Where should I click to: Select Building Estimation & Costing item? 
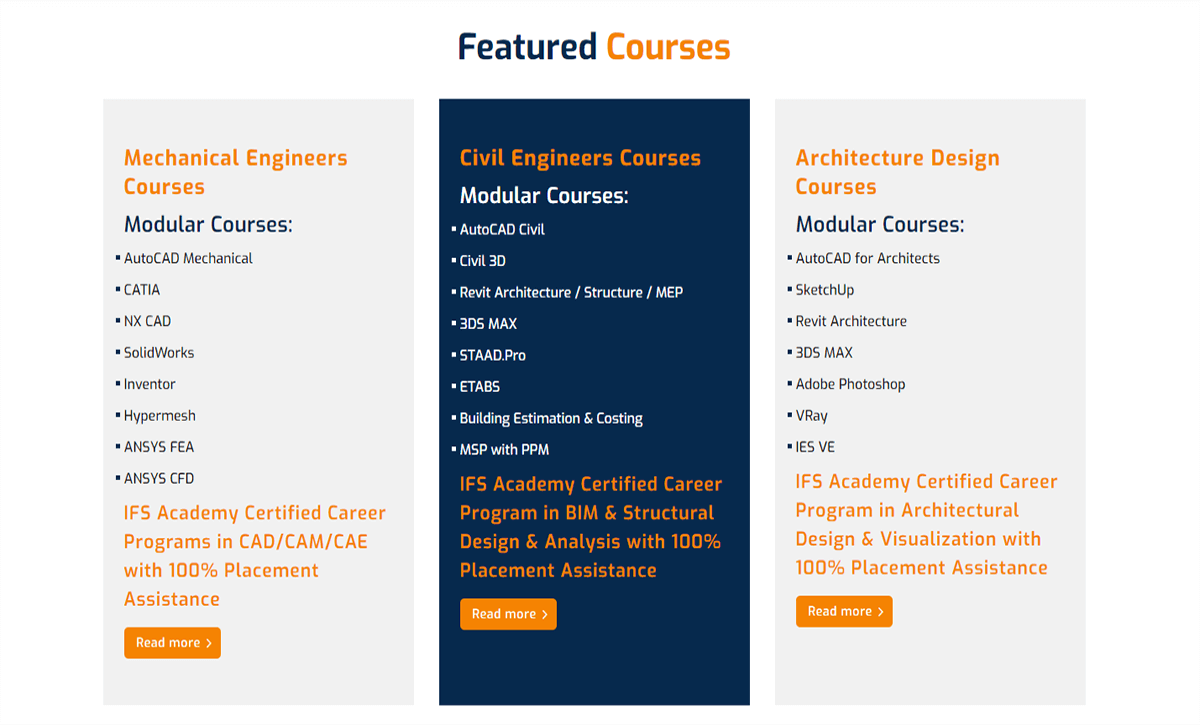pos(551,418)
